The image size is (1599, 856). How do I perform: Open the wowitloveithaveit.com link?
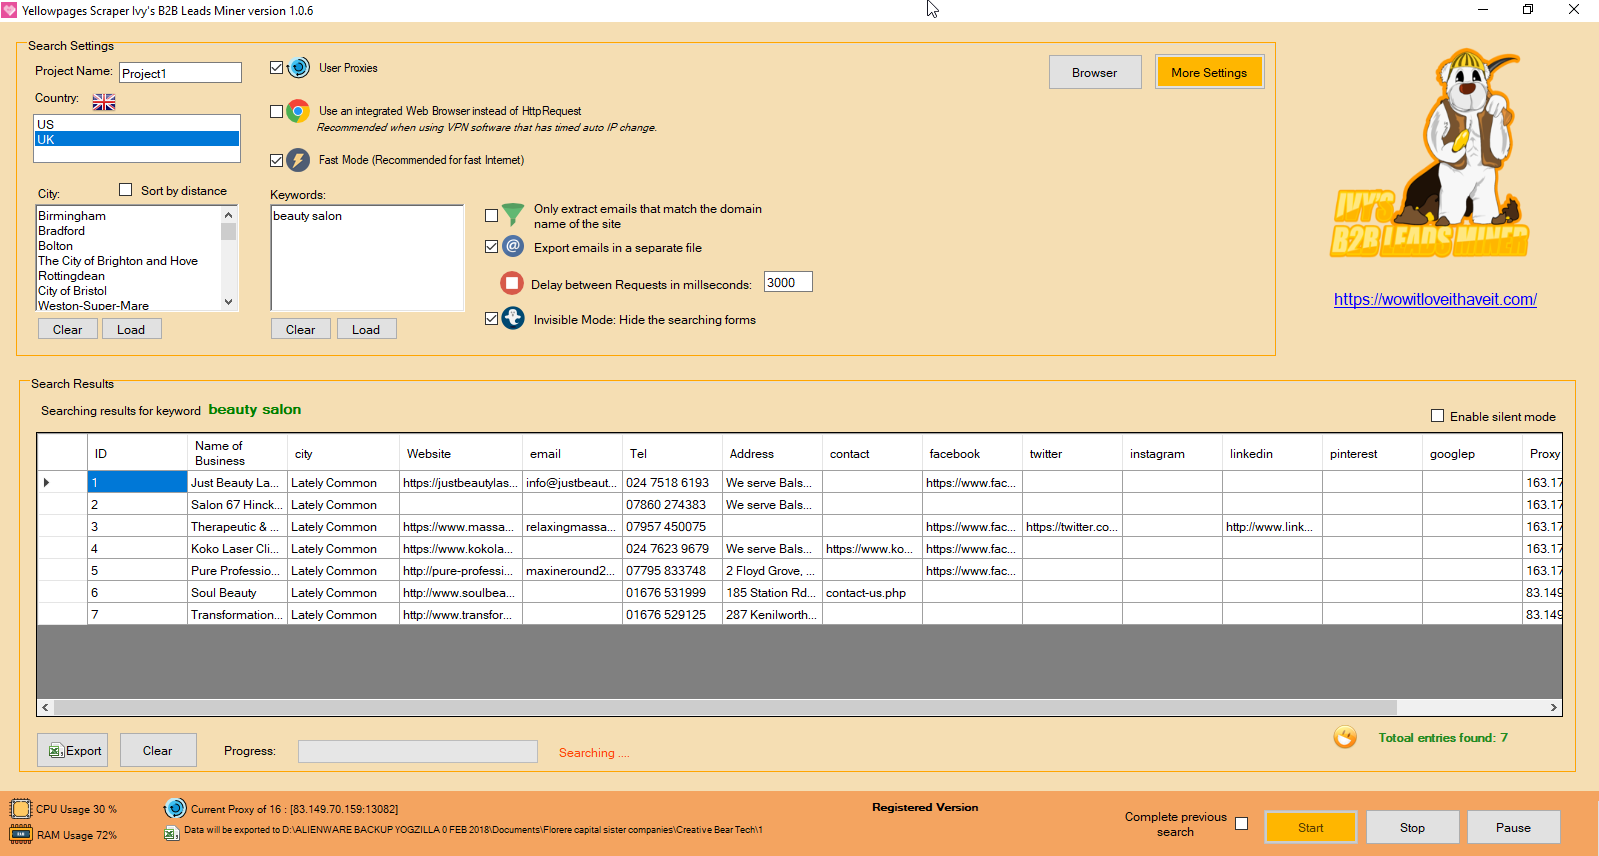click(1435, 299)
